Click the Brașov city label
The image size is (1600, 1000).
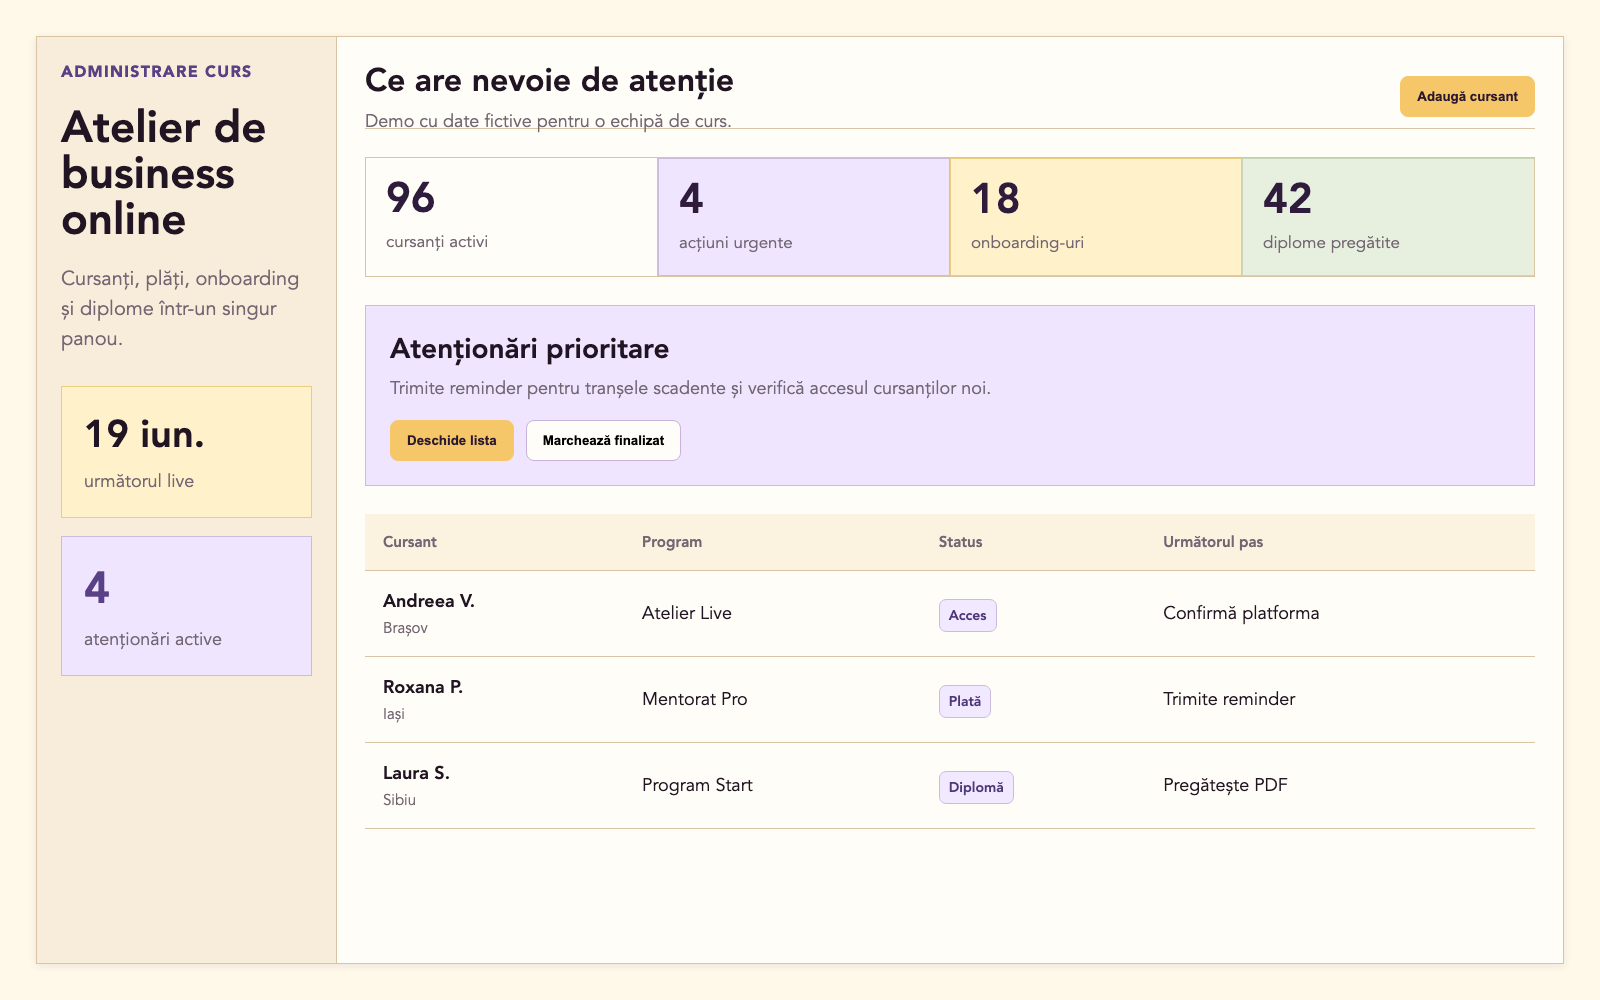coord(405,628)
